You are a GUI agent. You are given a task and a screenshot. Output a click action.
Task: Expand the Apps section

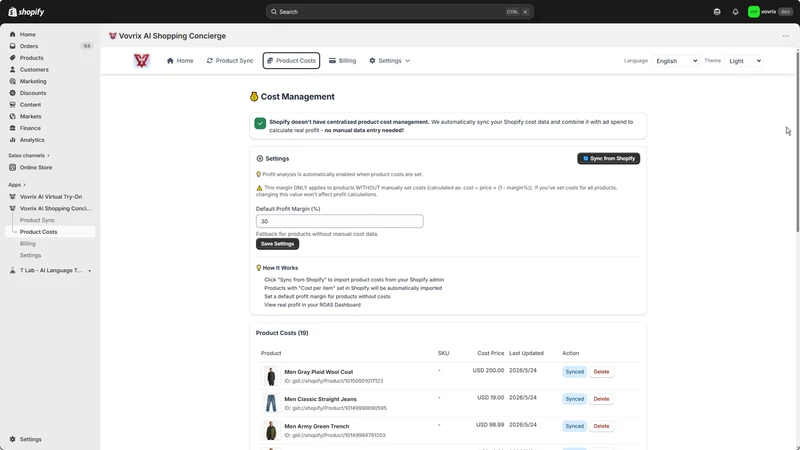[x=17, y=185]
